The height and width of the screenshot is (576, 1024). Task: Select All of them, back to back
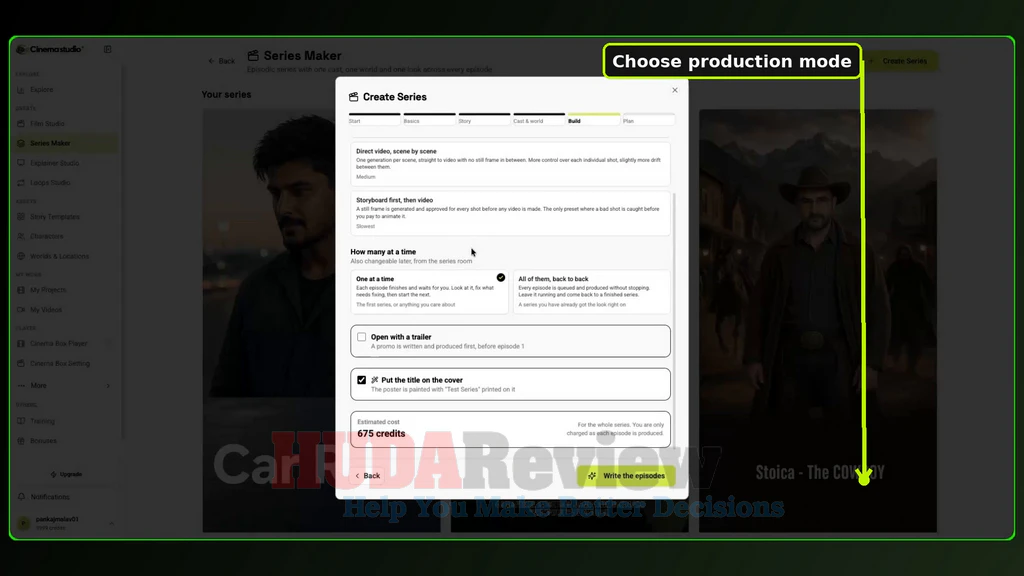click(x=592, y=292)
